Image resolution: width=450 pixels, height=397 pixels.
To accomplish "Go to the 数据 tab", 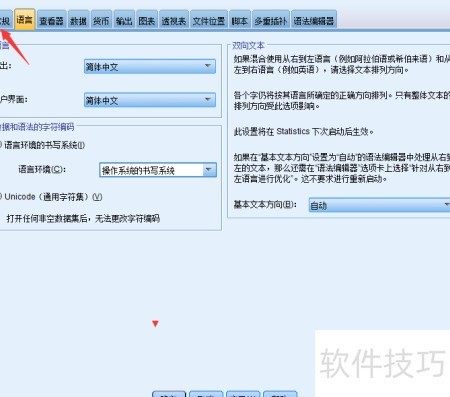I will pos(78,21).
